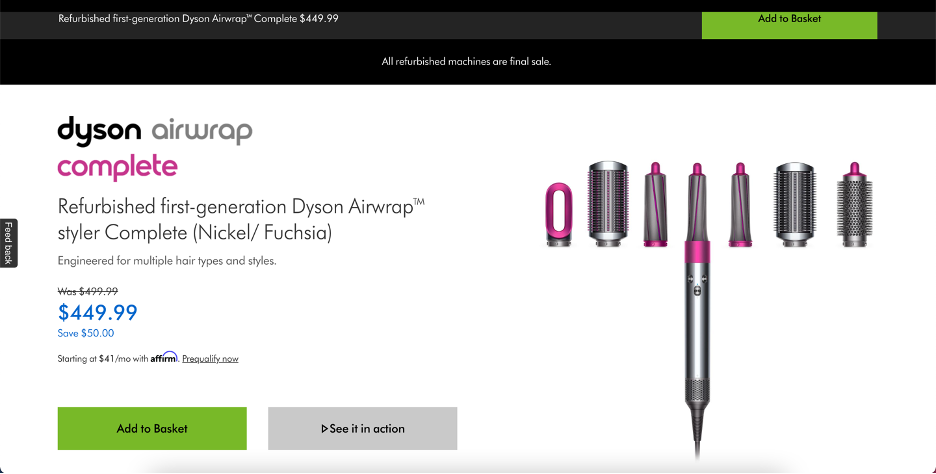This screenshot has width=936, height=474.
Task: Click the Dyson Airwrap Complete logo
Action: 155,148
